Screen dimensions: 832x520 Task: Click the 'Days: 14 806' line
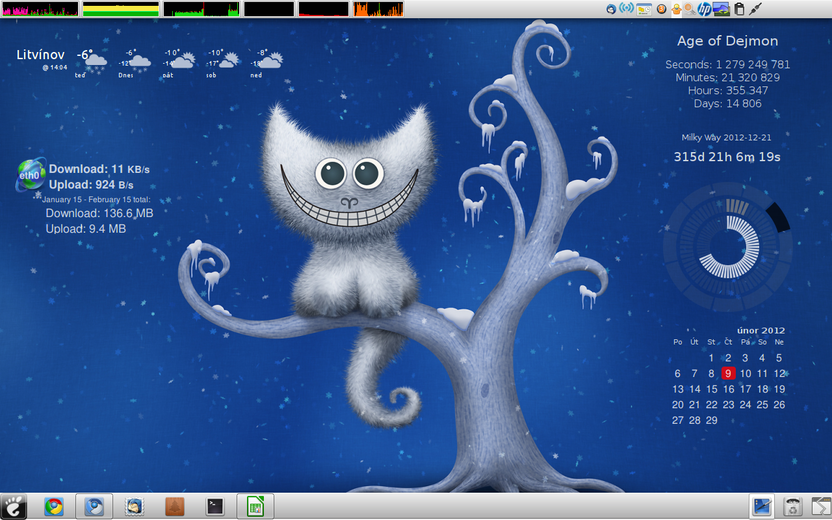727,103
